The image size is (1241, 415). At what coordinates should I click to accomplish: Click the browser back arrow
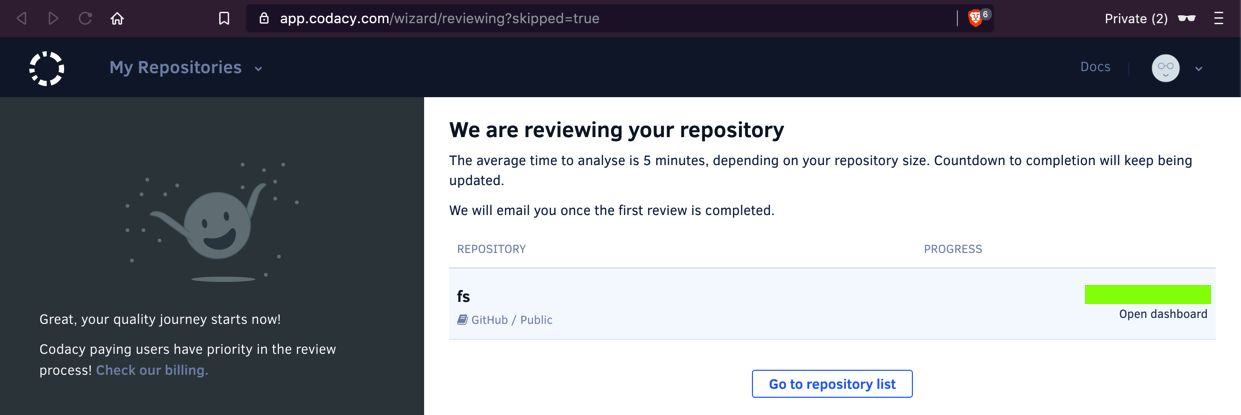pyautogui.click(x=22, y=18)
